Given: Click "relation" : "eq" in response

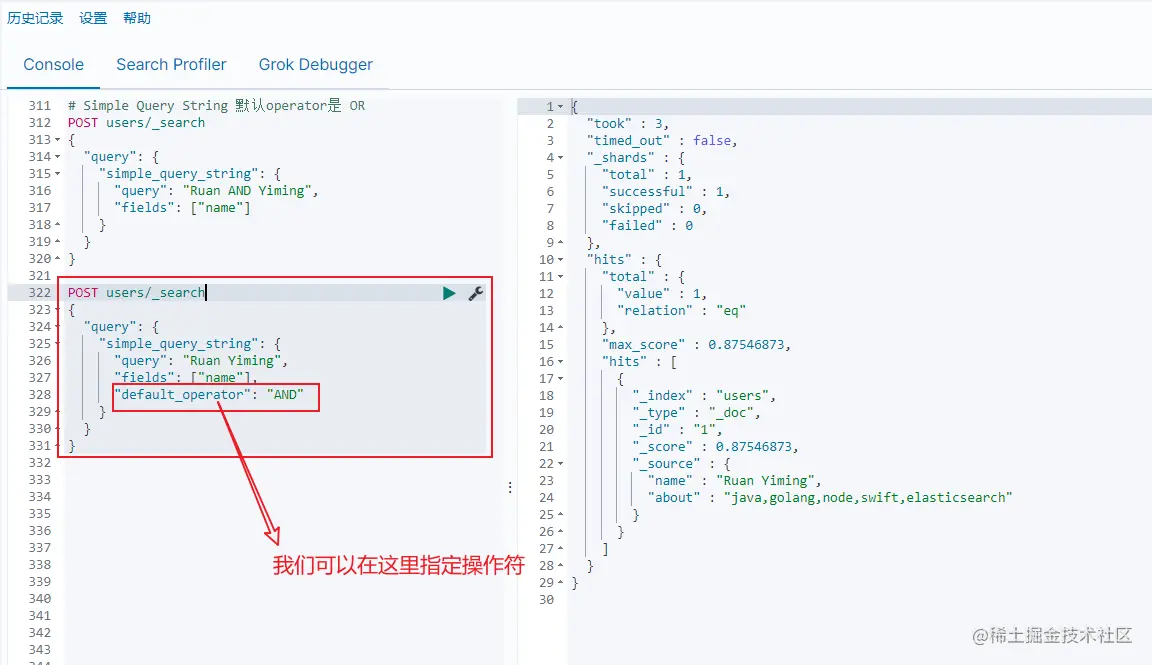Looking at the screenshot, I should point(681,310).
